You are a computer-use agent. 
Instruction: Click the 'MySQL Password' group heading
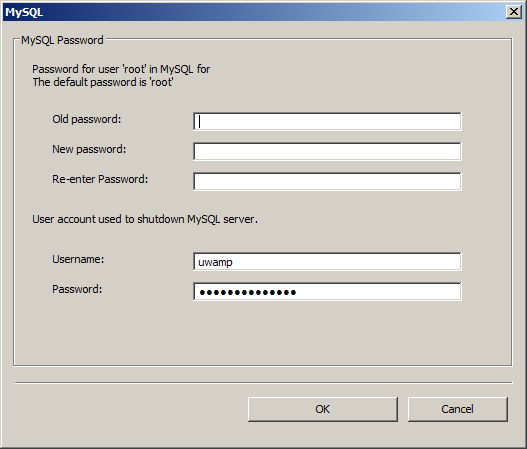tap(62, 40)
